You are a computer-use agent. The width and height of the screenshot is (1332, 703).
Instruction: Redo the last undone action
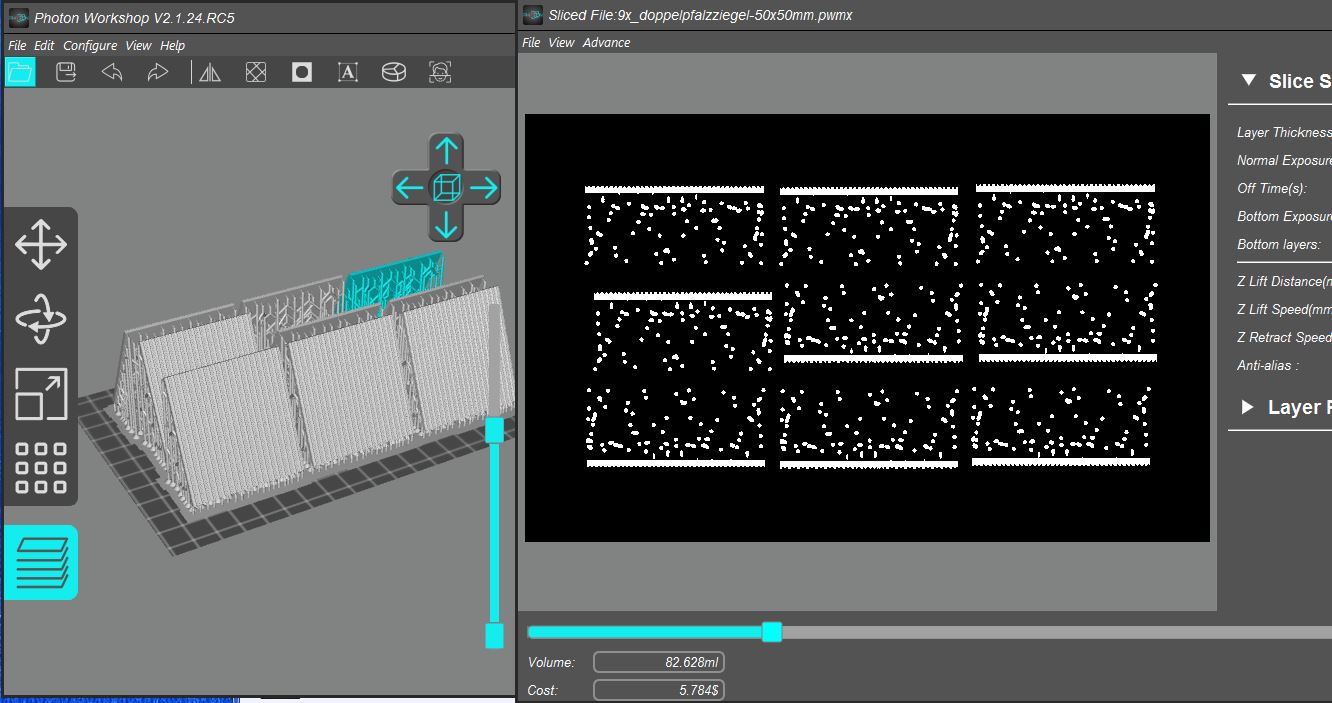(x=158, y=72)
